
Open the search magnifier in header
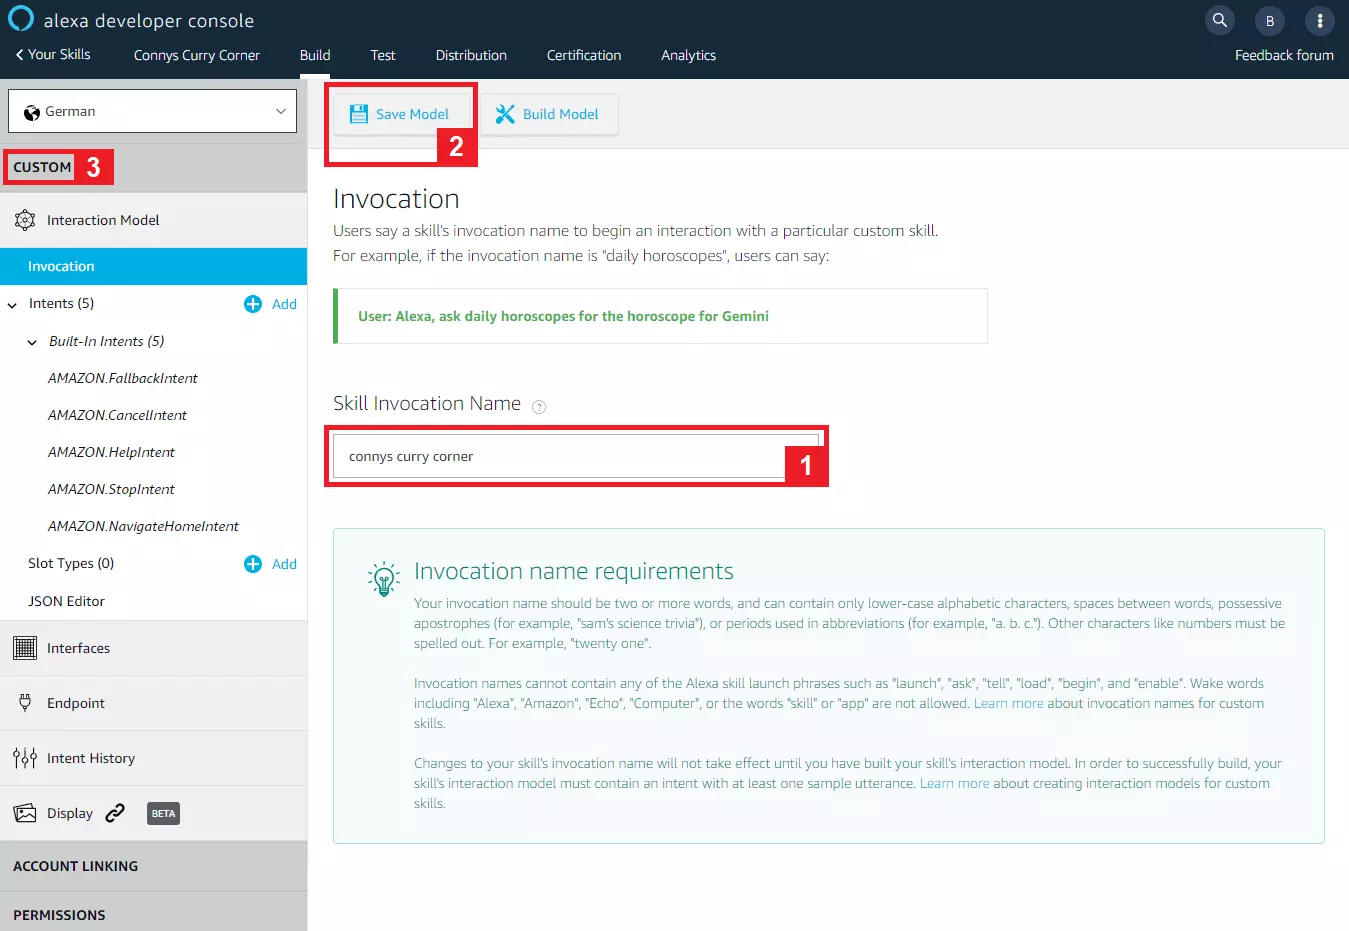click(x=1219, y=20)
